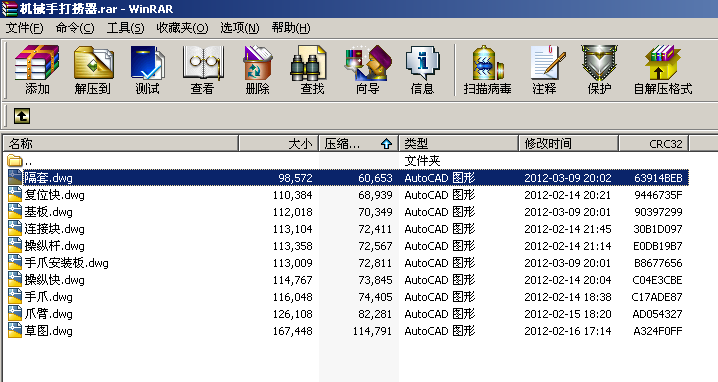Select the parent folder '..' icon
This screenshot has height=382, width=718.
tap(15, 161)
